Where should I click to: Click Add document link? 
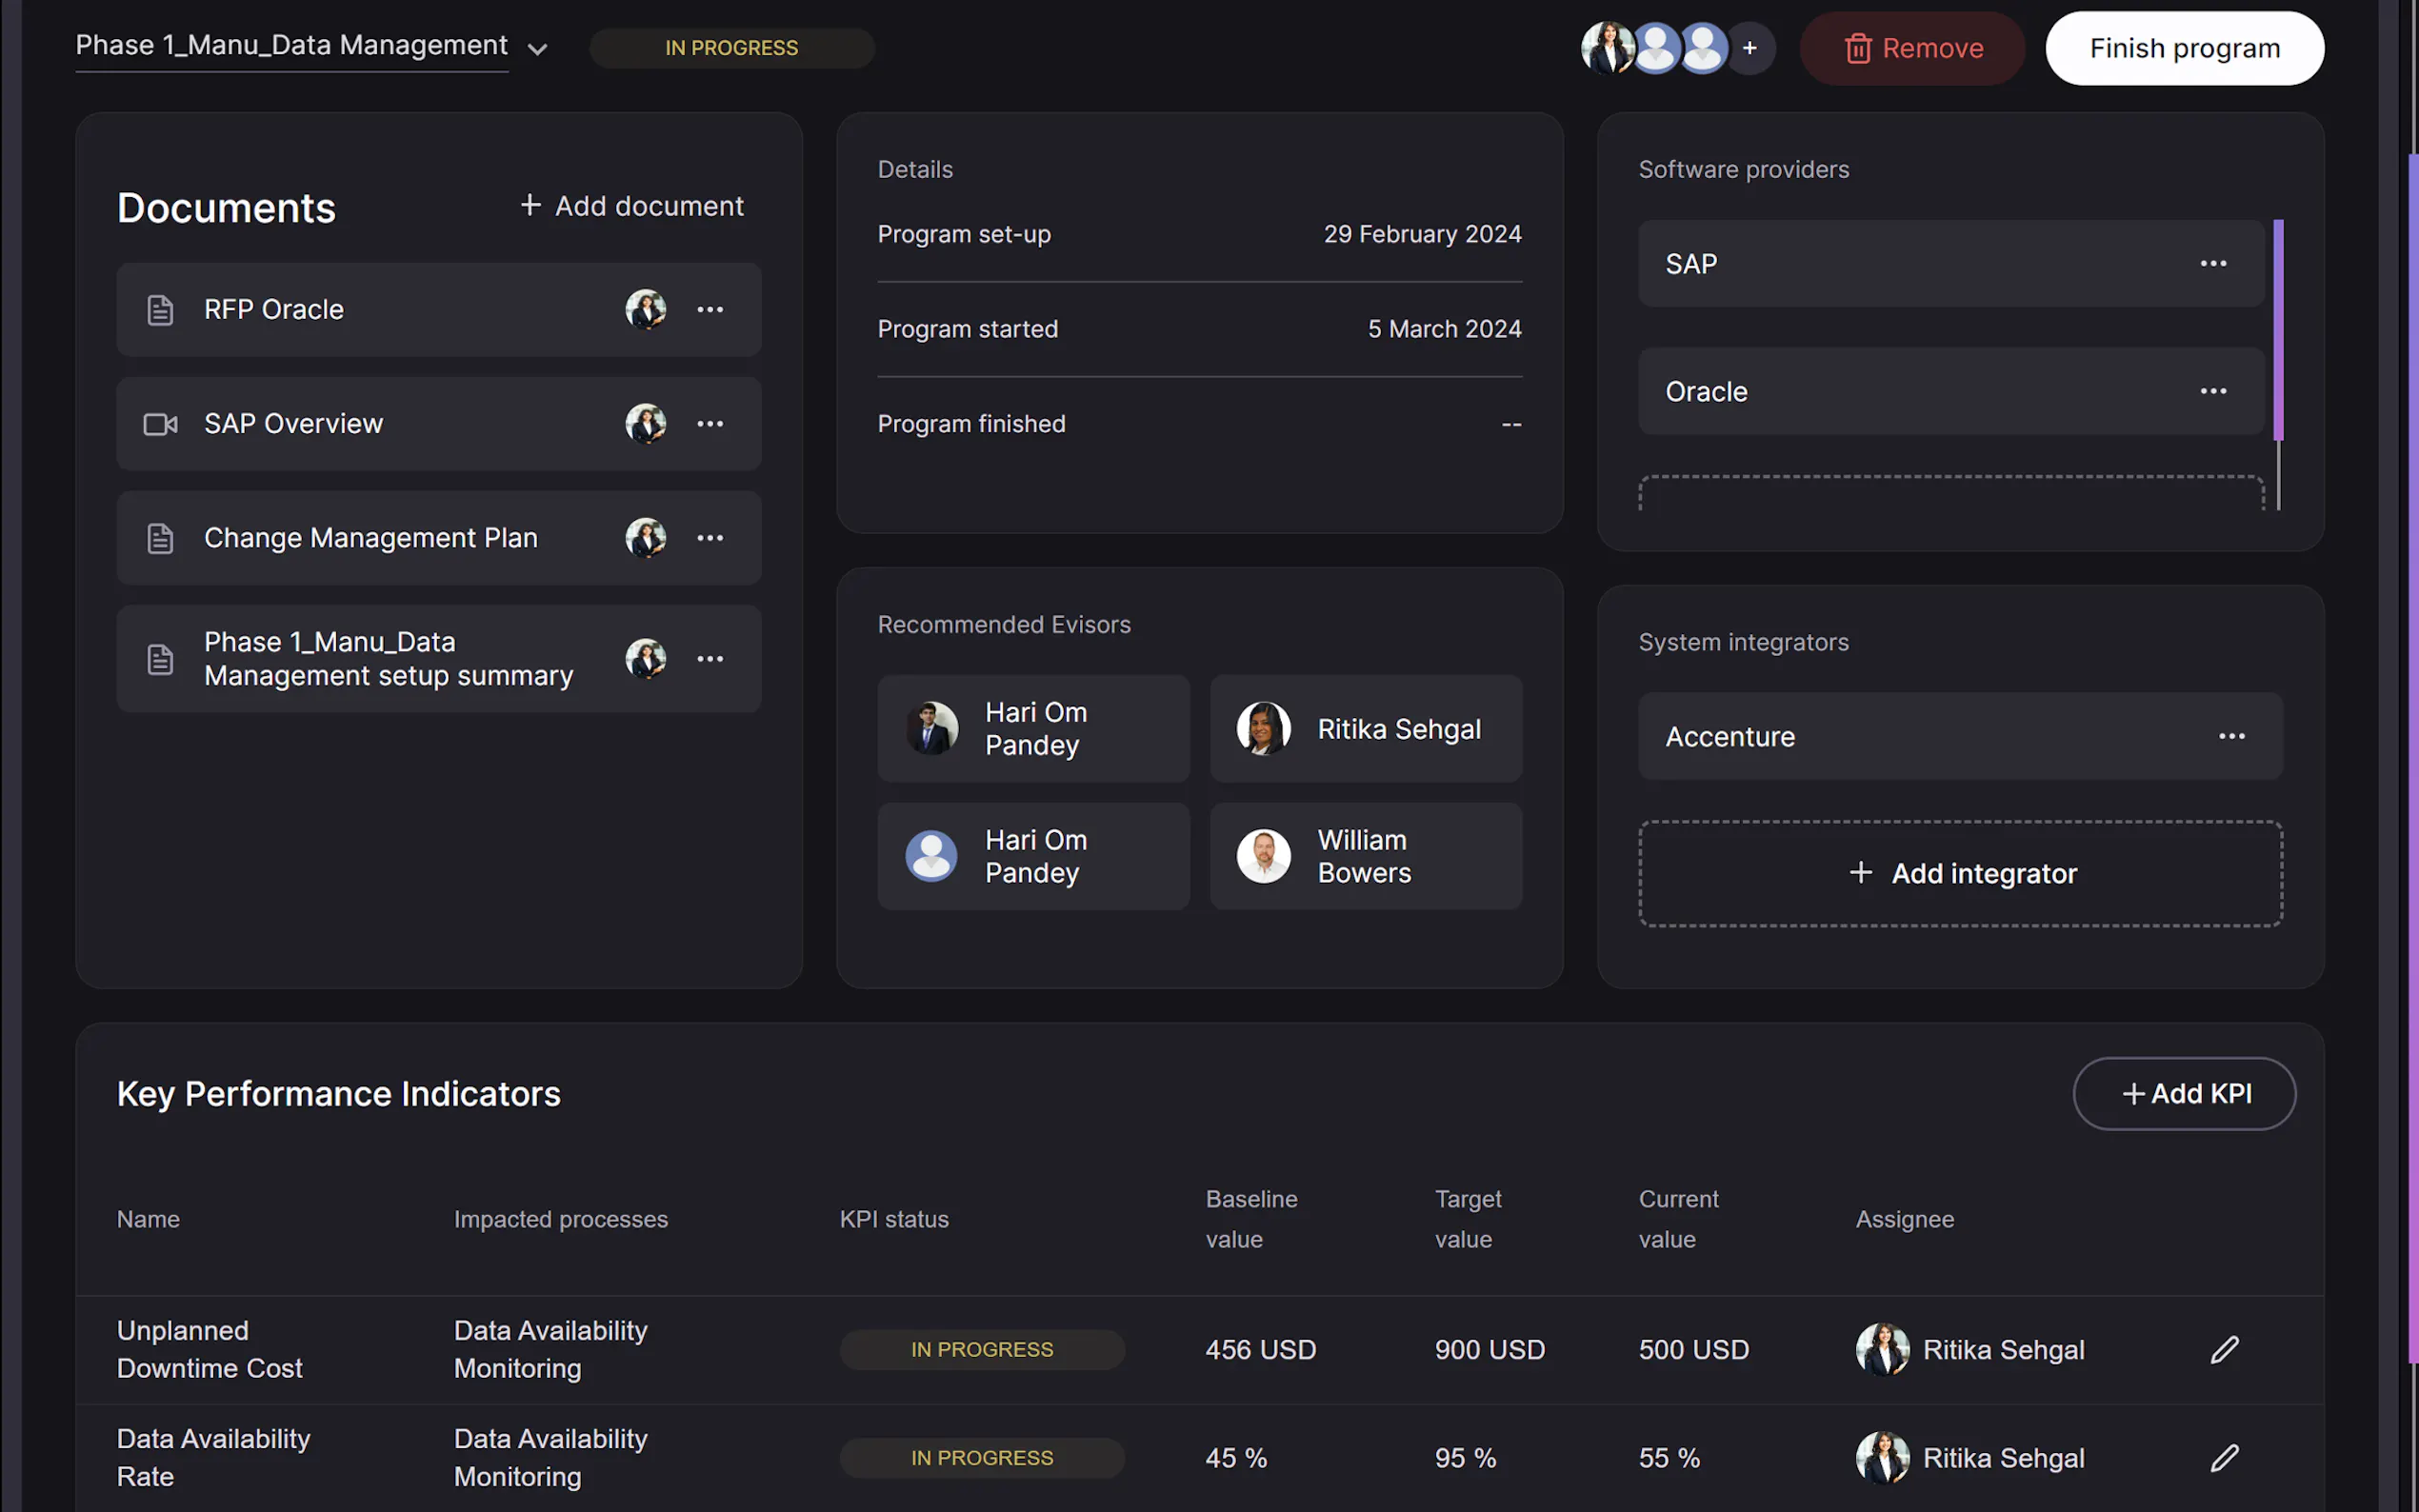pyautogui.click(x=632, y=206)
